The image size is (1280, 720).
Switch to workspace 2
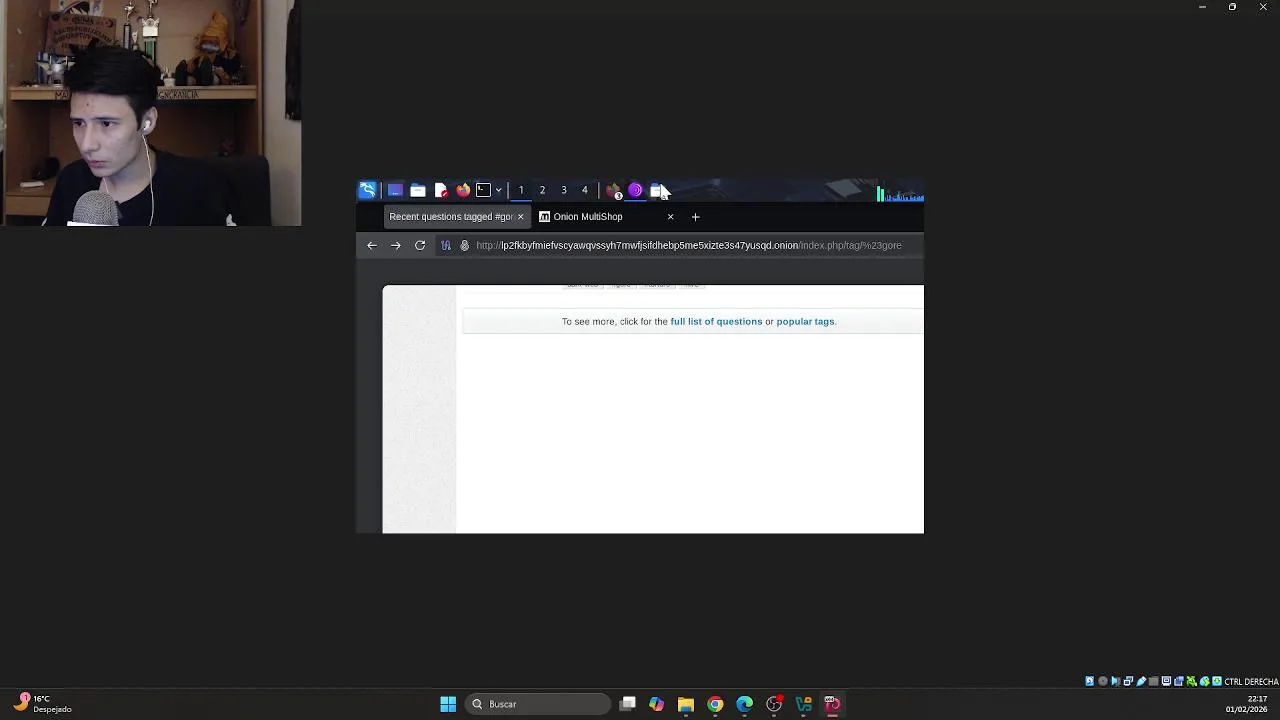542,190
